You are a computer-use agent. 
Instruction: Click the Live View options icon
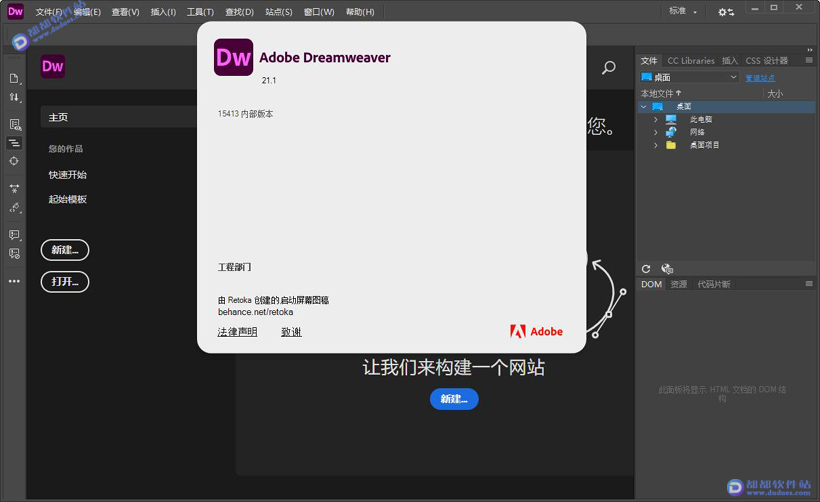click(14, 124)
